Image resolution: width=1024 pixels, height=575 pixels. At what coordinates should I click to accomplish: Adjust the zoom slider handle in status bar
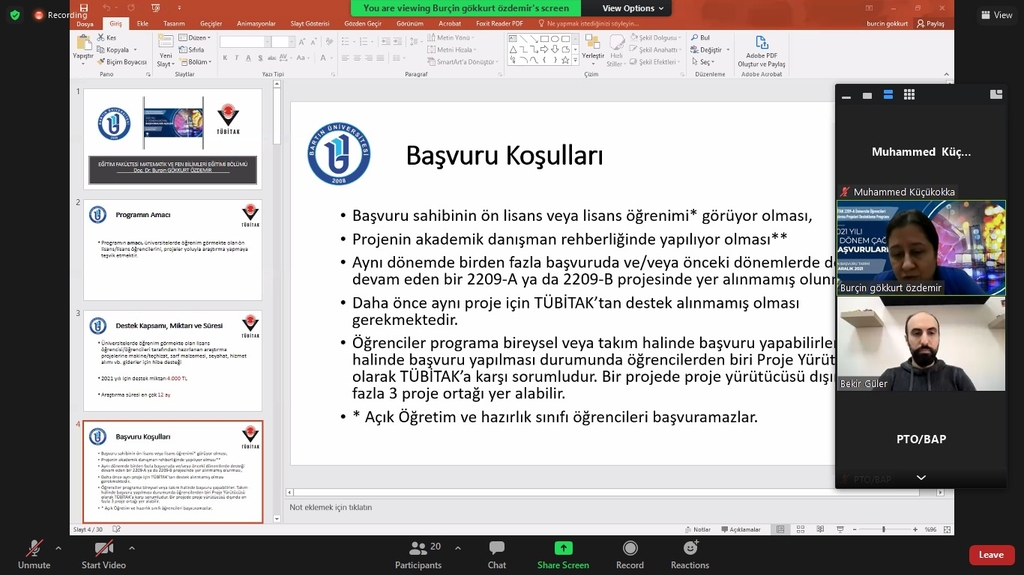(x=884, y=529)
